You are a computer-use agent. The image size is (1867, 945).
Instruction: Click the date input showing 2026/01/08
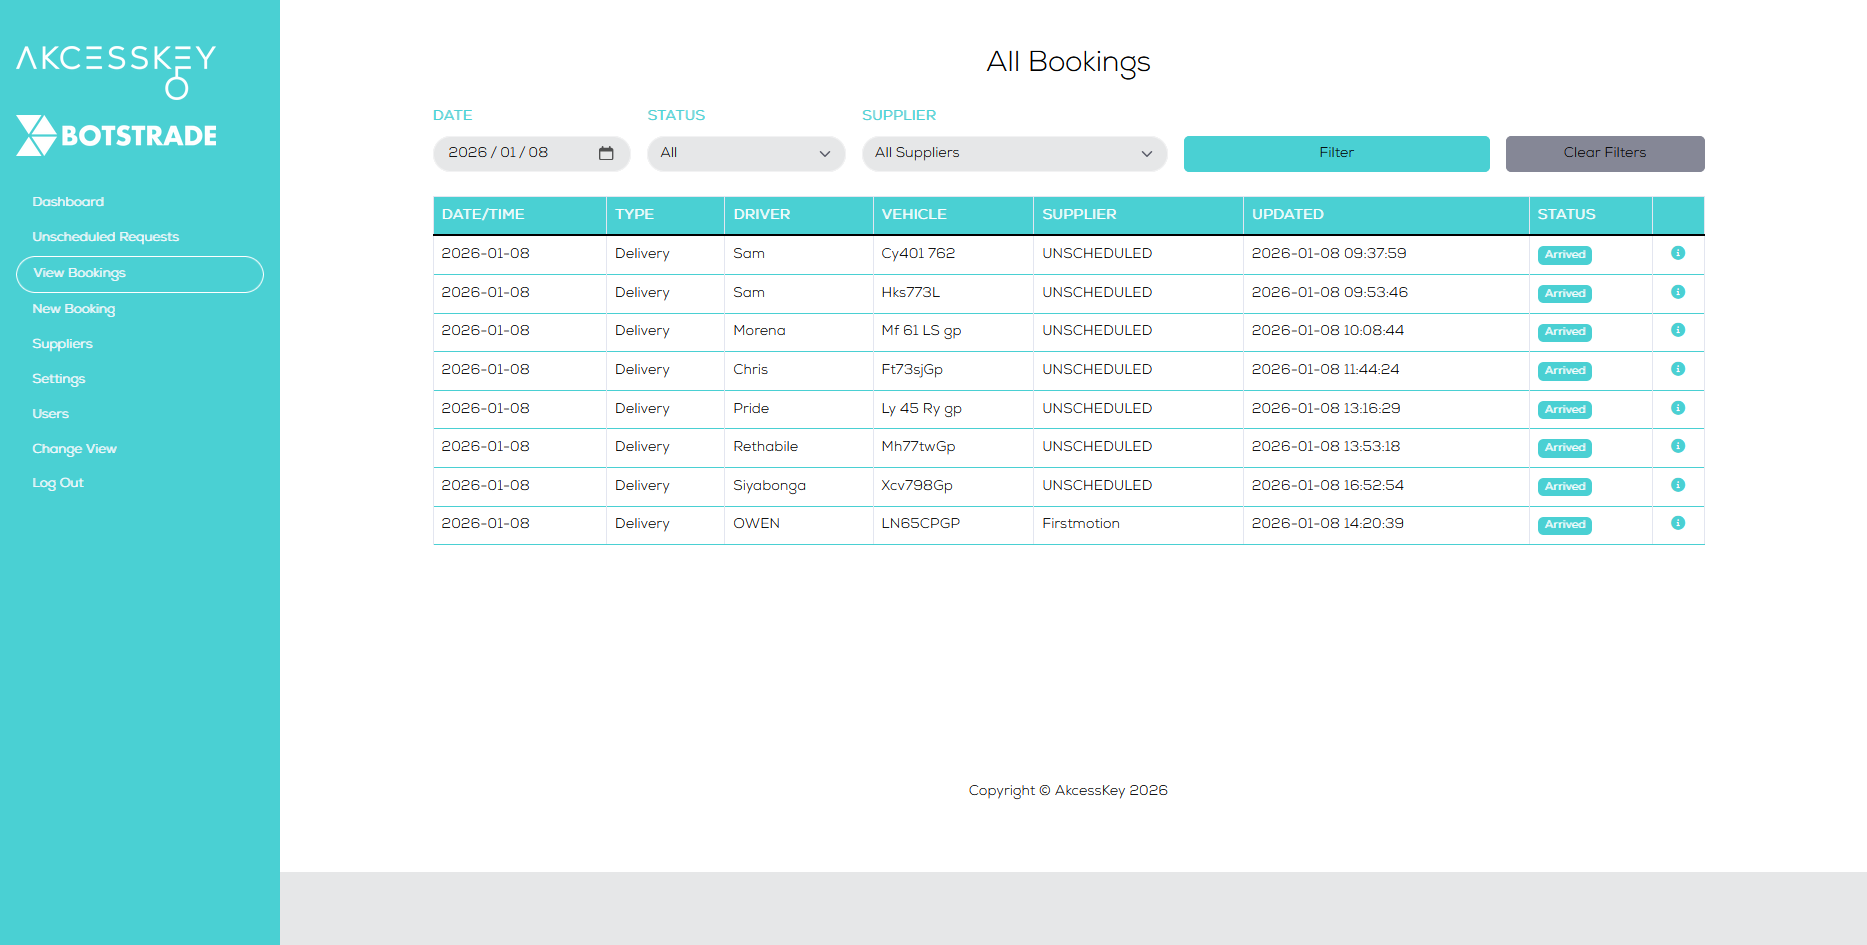[510, 153]
